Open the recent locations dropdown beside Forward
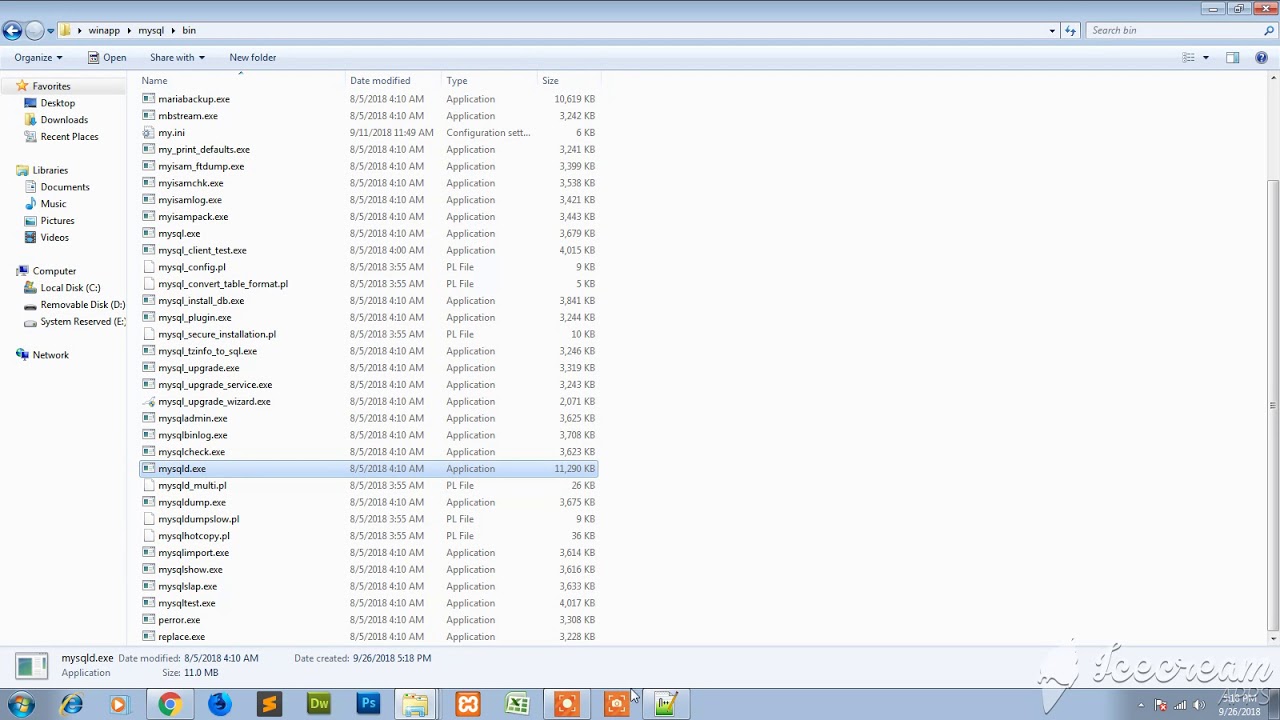 point(50,31)
